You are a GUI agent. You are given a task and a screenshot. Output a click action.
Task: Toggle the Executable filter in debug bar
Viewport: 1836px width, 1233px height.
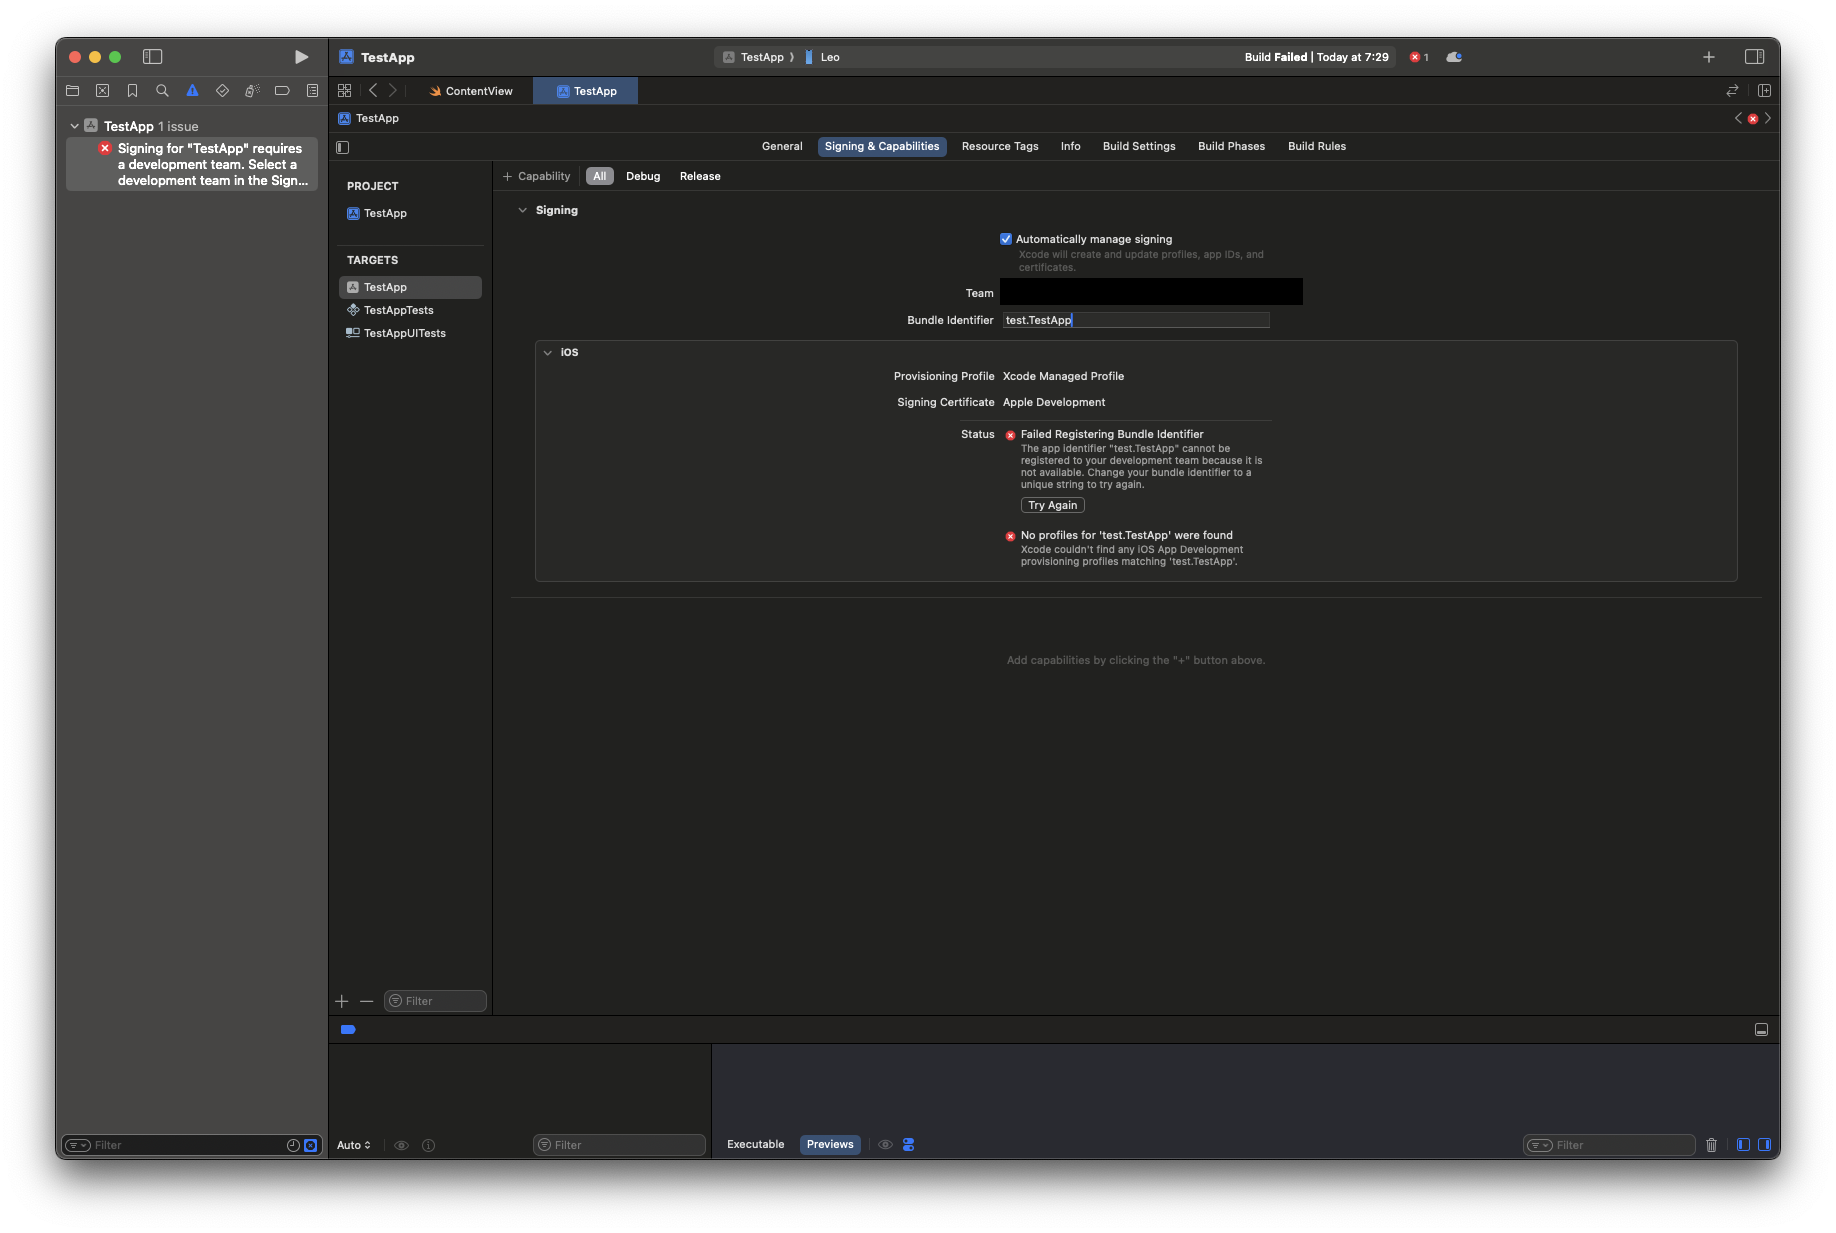pyautogui.click(x=755, y=1144)
